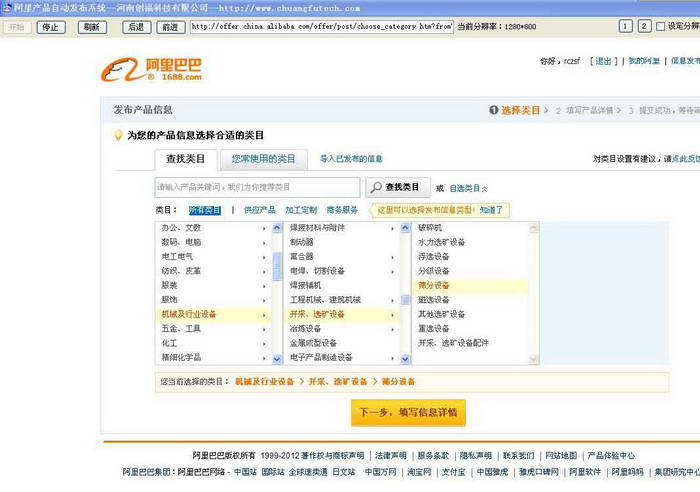Expand the 服饰 category

pos(213,300)
